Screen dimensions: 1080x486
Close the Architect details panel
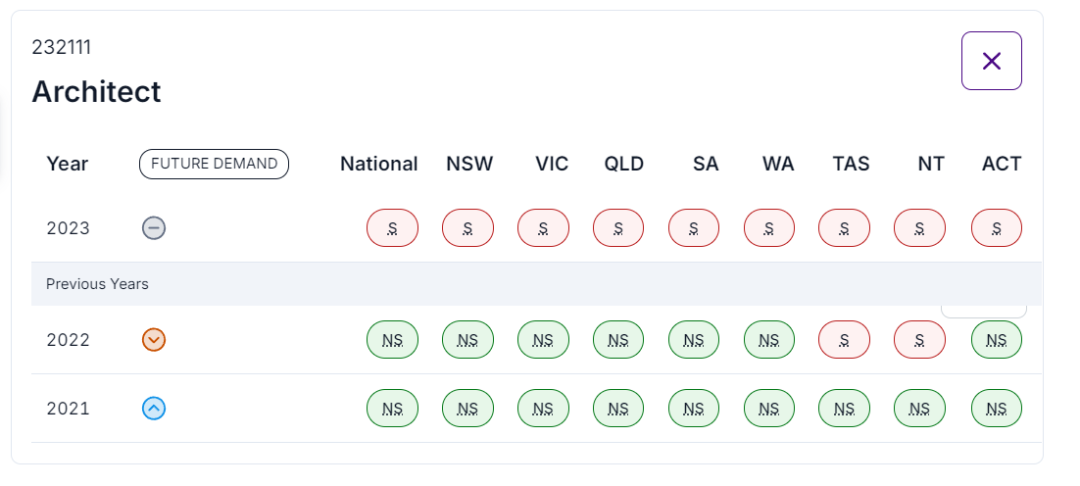pos(991,61)
